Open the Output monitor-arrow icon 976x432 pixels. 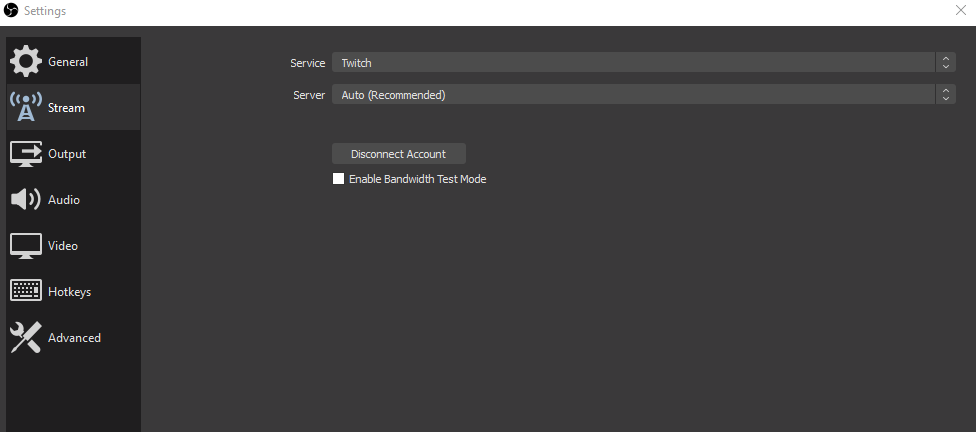tap(26, 153)
